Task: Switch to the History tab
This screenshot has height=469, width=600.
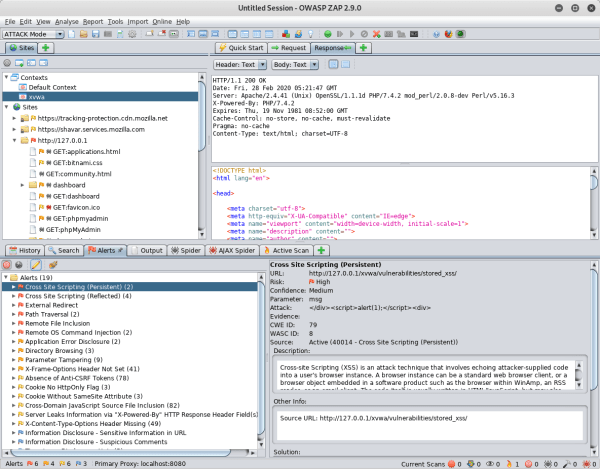Action: coord(25,251)
